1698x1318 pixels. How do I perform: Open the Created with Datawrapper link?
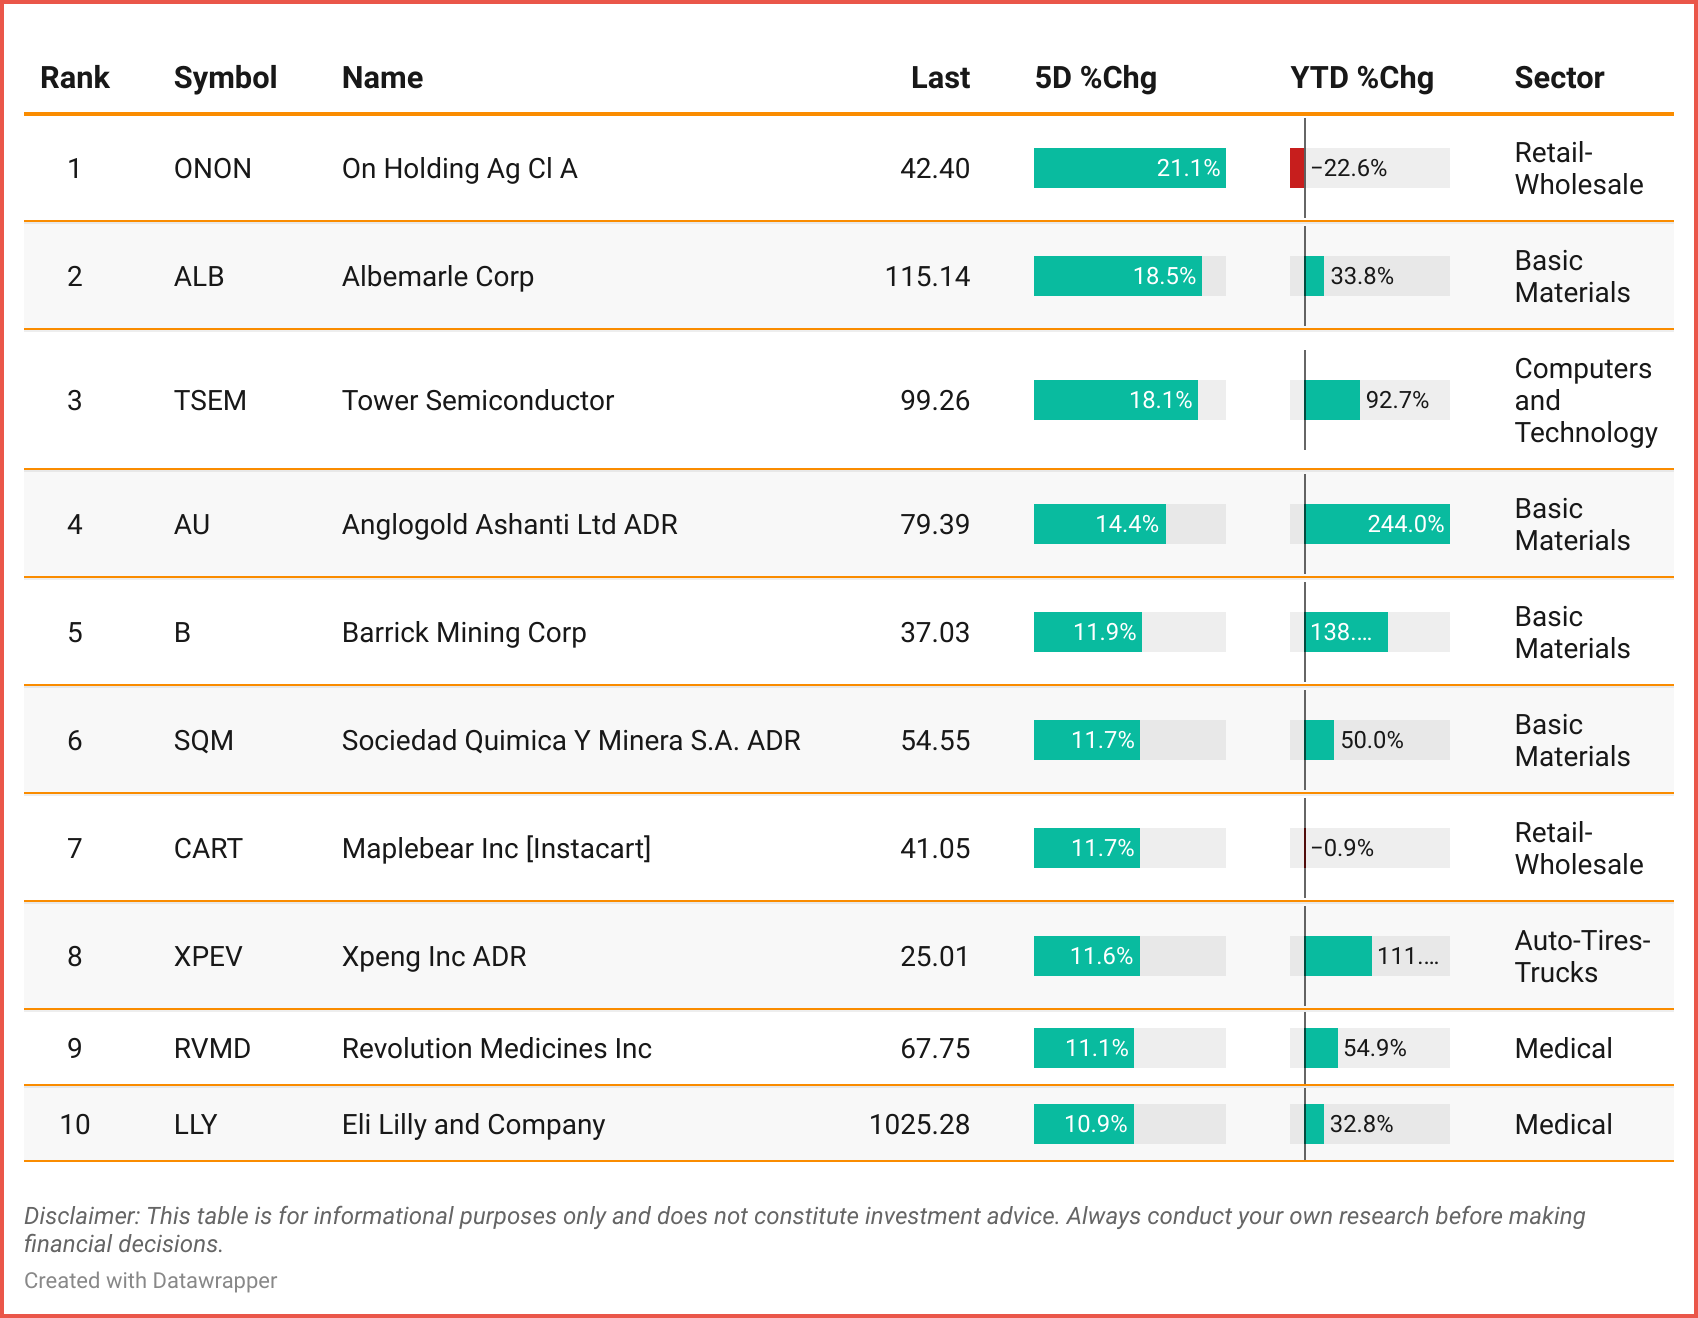pyautogui.click(x=150, y=1280)
